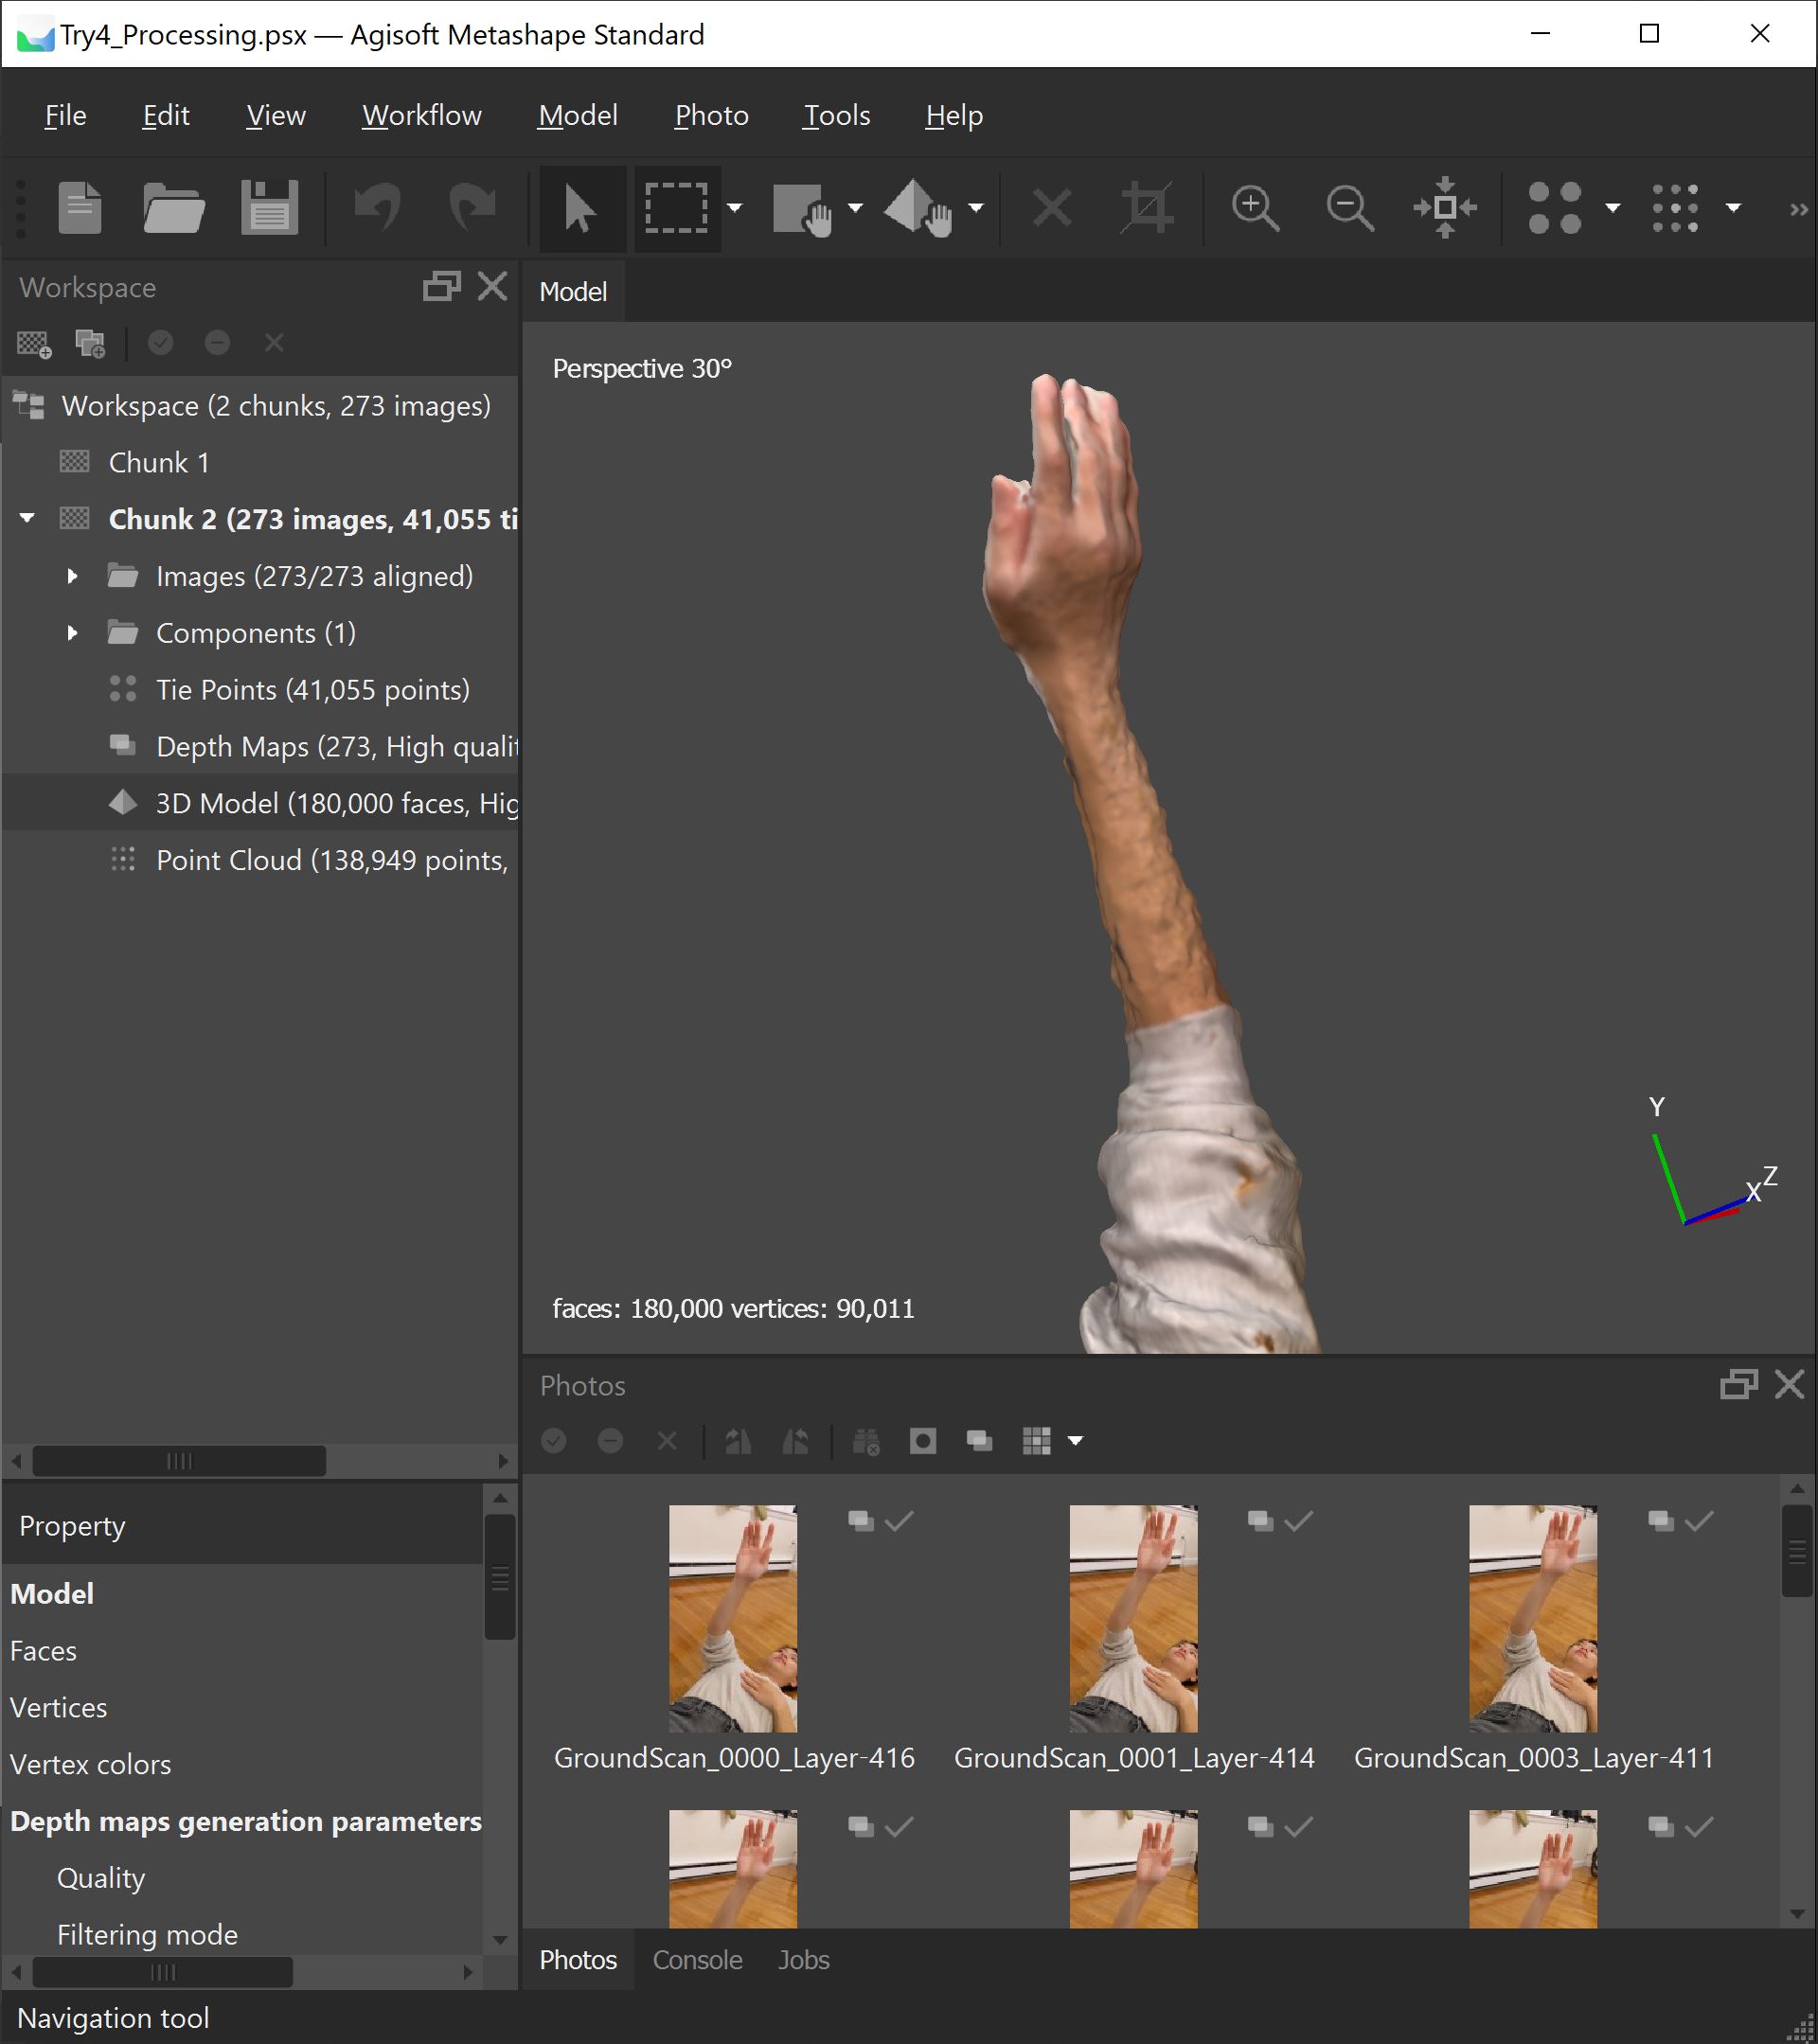
Task: Click the Reset View icon
Action: [1445, 208]
